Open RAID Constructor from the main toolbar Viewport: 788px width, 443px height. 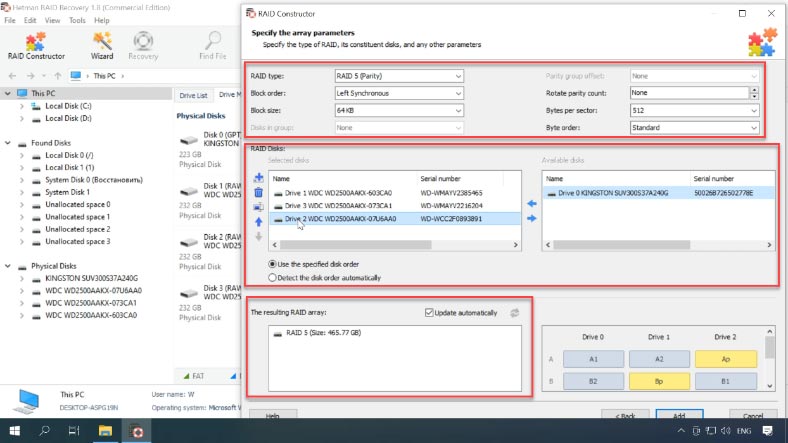click(36, 46)
